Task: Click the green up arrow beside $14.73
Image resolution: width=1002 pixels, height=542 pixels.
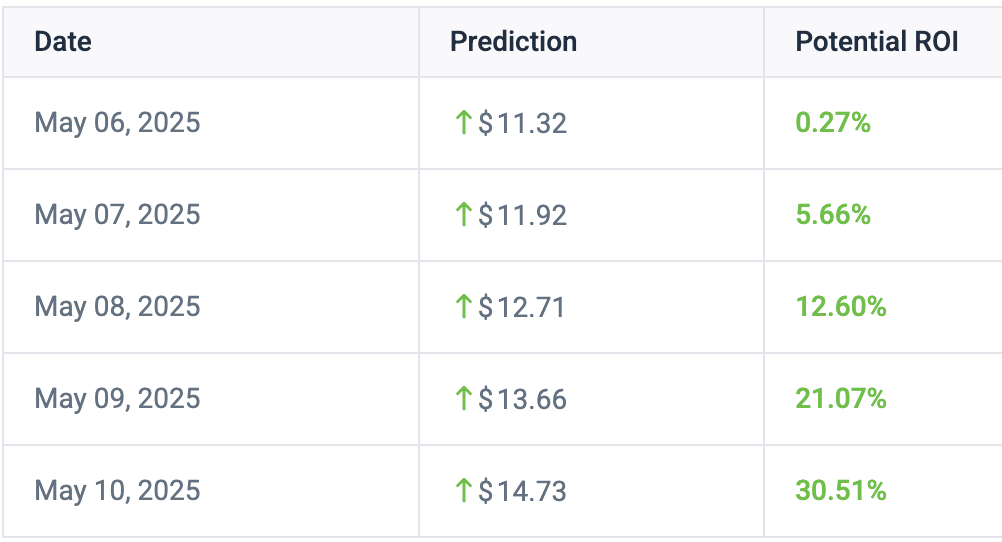Action: point(463,491)
